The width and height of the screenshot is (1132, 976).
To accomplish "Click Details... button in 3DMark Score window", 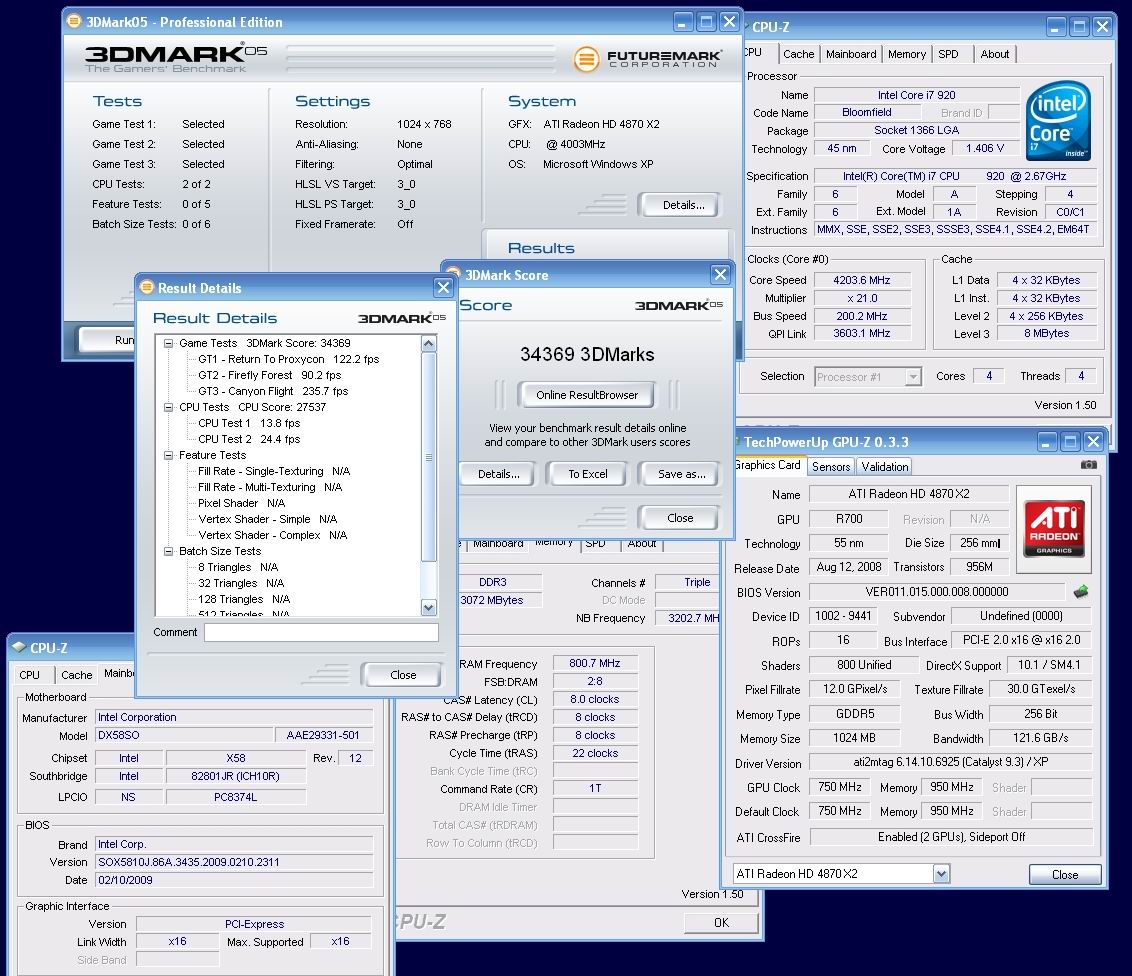I will point(498,474).
